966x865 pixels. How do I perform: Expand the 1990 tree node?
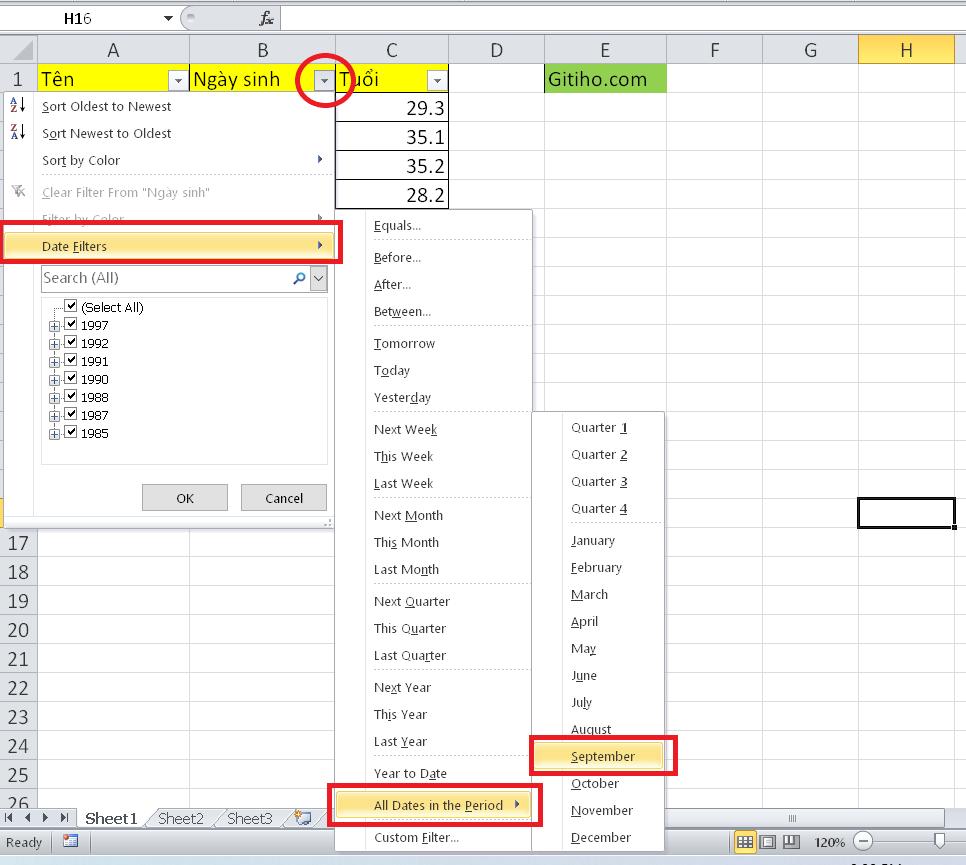tap(55, 379)
